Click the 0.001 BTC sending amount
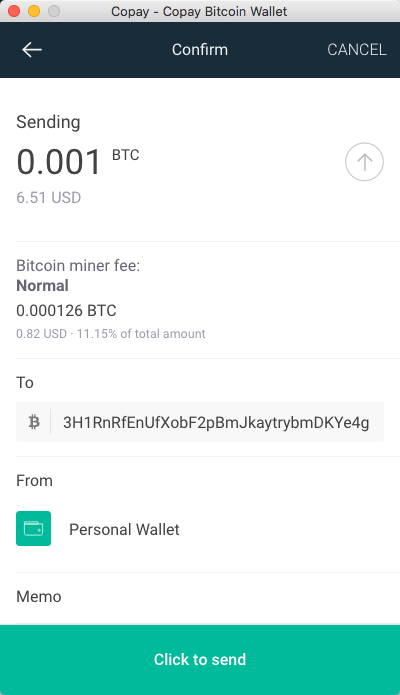 [78, 162]
